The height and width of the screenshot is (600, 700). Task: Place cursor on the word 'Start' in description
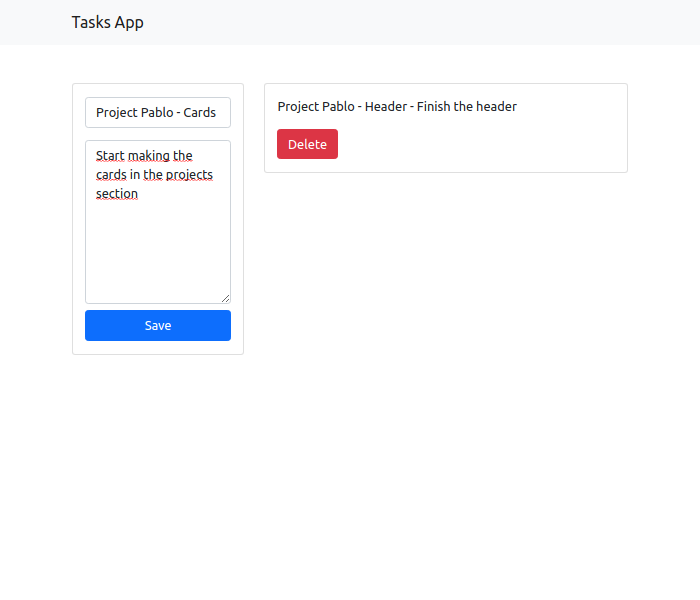[x=110, y=155]
